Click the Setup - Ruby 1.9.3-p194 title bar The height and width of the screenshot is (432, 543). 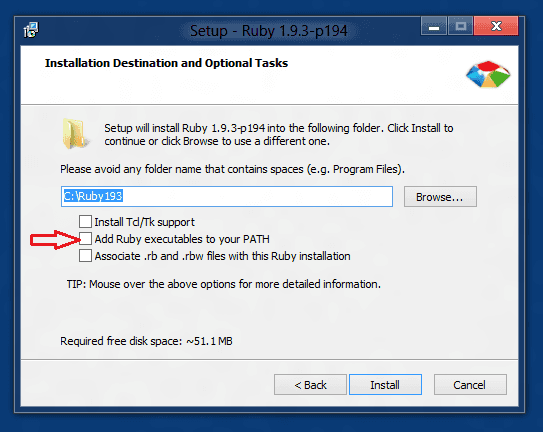point(268,30)
